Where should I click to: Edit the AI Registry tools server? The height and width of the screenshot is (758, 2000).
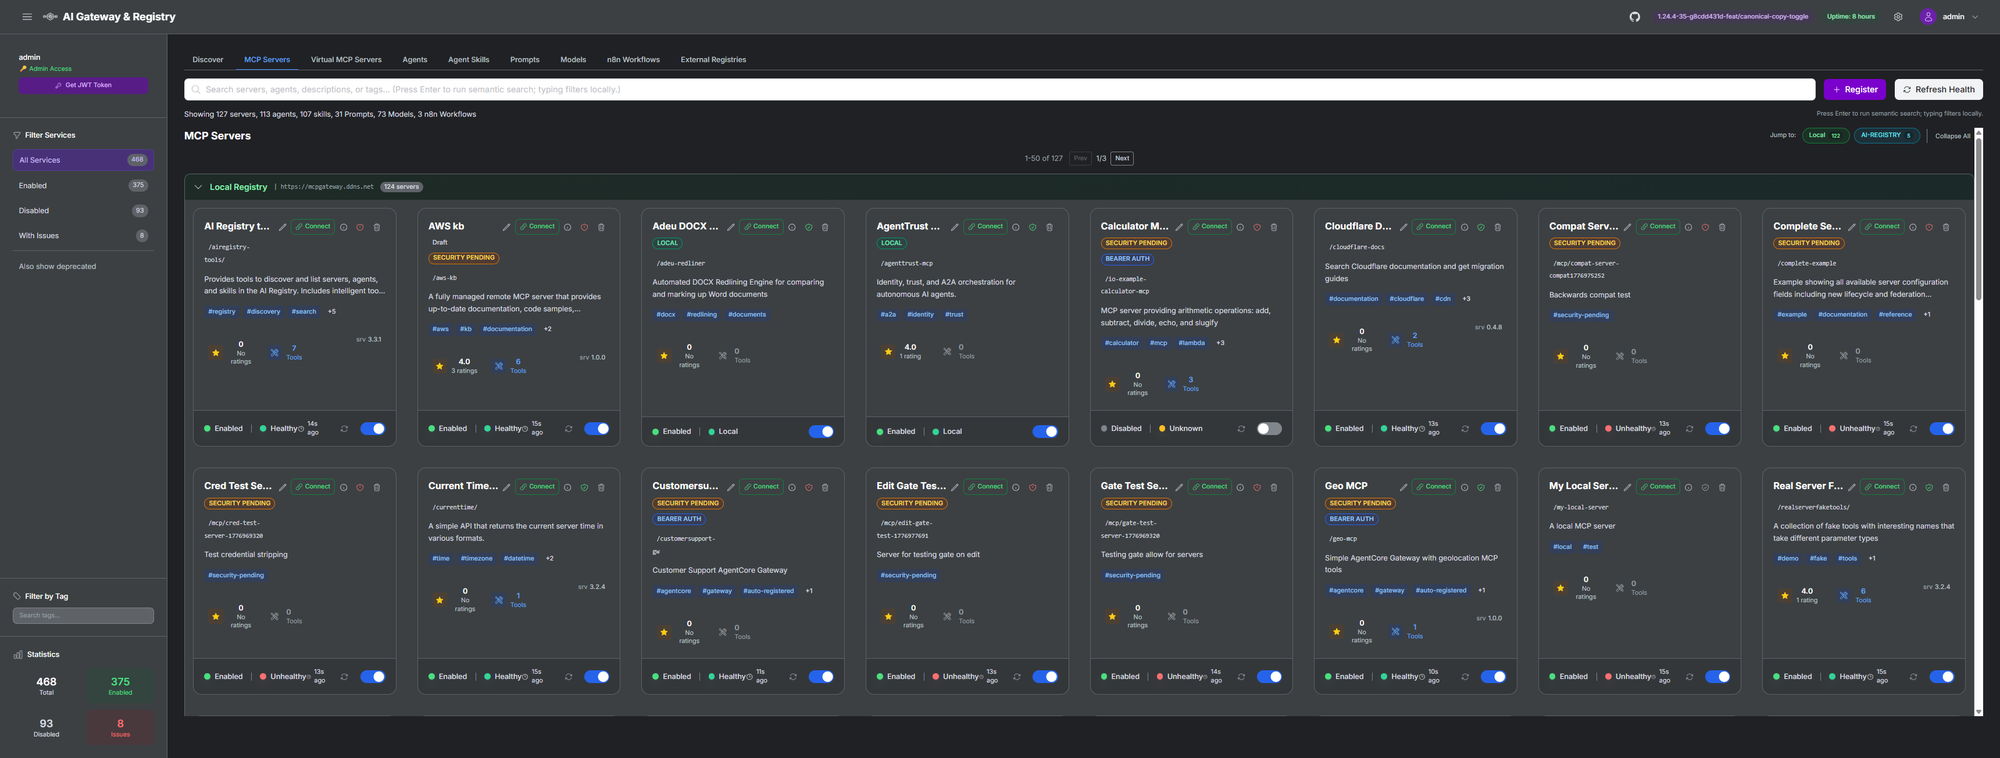282,227
